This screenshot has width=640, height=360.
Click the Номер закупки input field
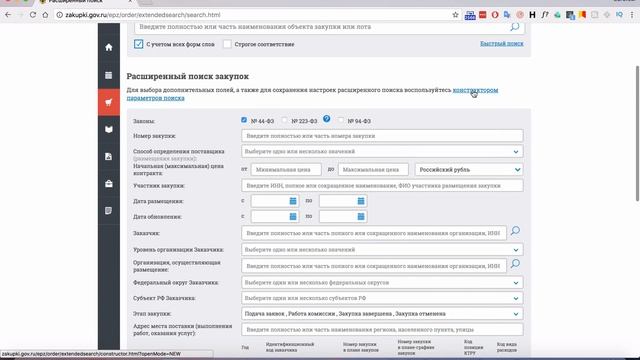pyautogui.click(x=382, y=136)
